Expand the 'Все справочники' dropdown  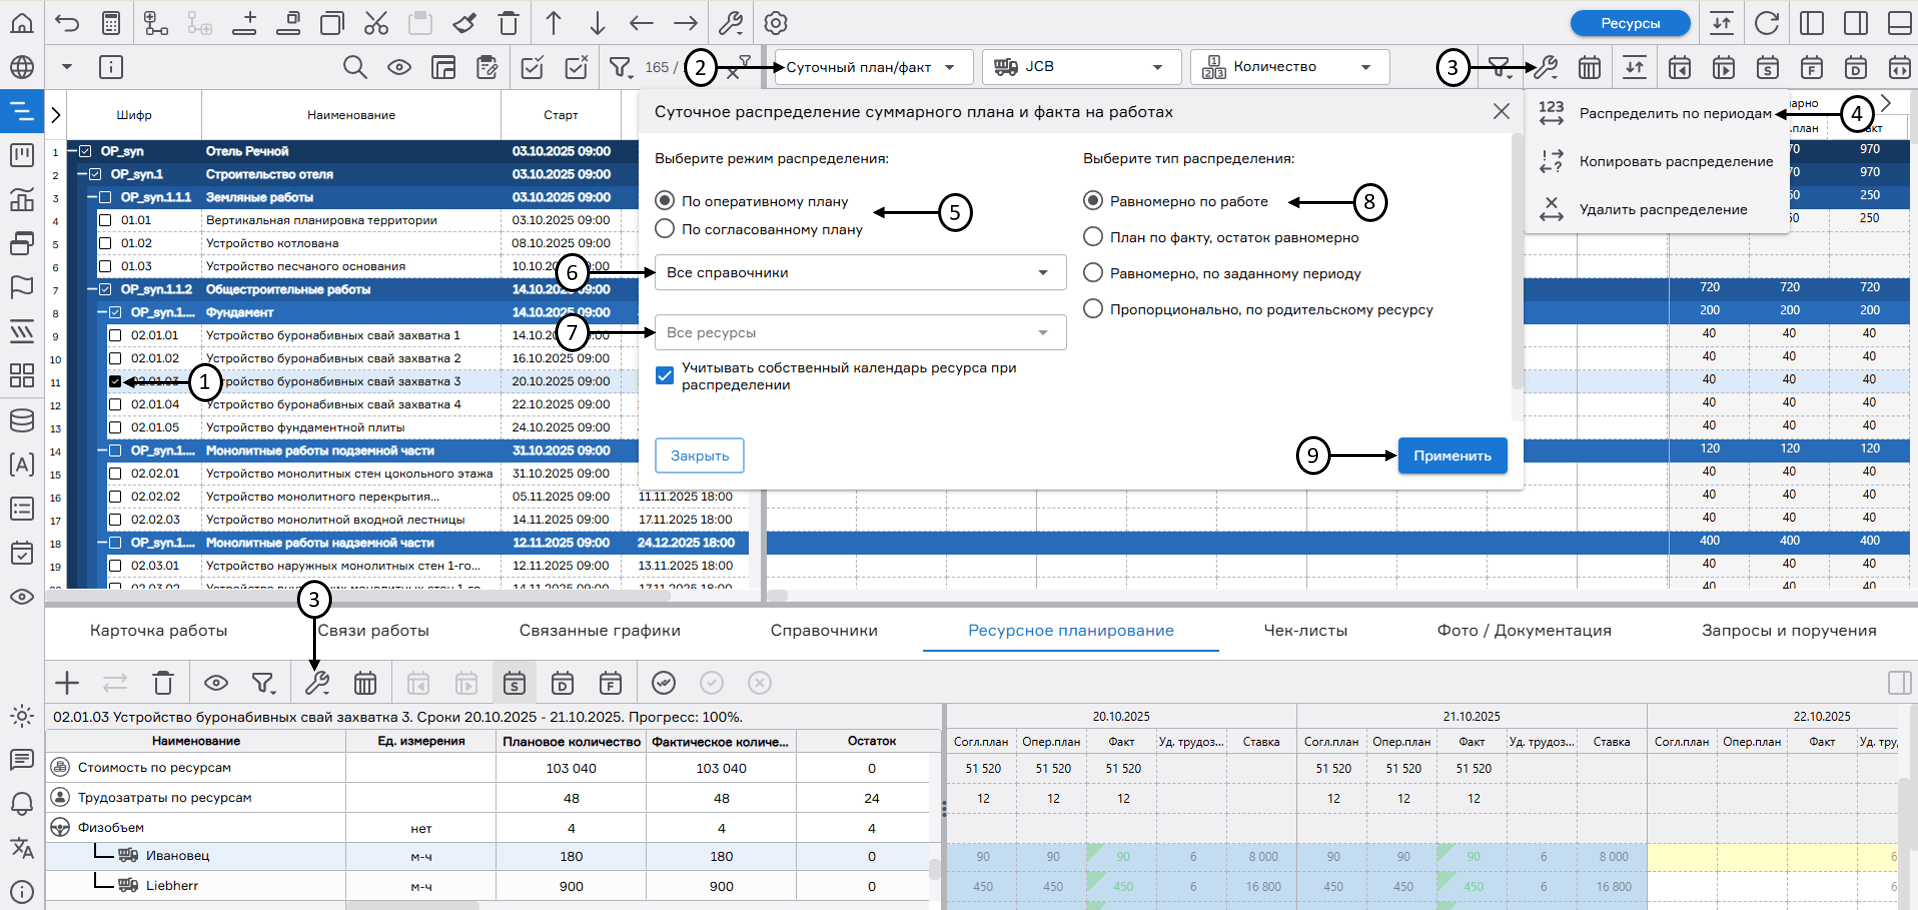point(860,273)
